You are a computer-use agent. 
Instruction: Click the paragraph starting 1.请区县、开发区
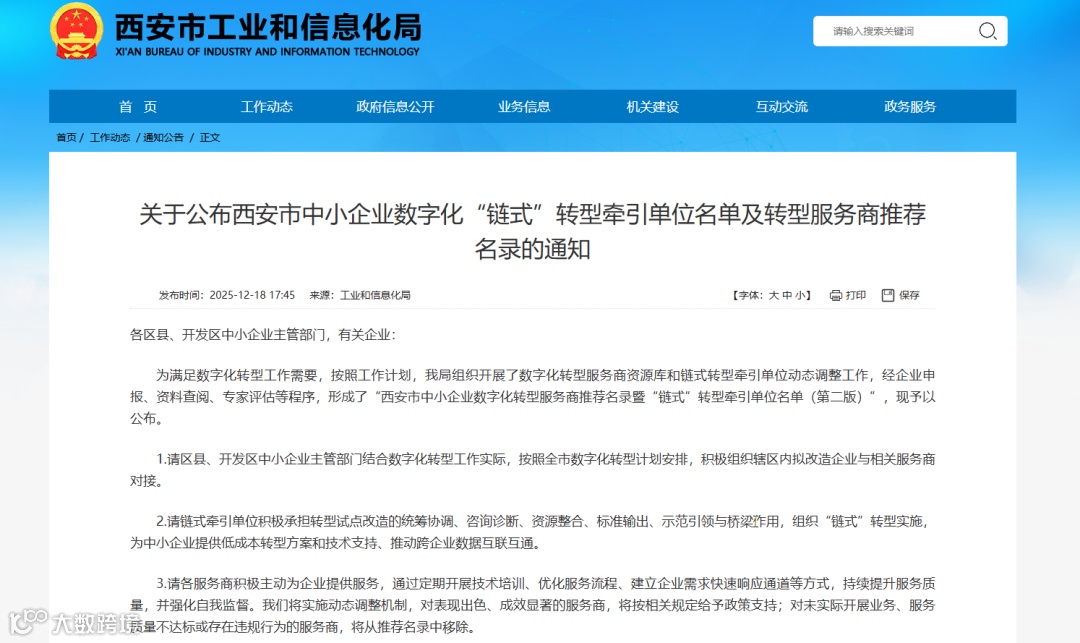pos(532,470)
